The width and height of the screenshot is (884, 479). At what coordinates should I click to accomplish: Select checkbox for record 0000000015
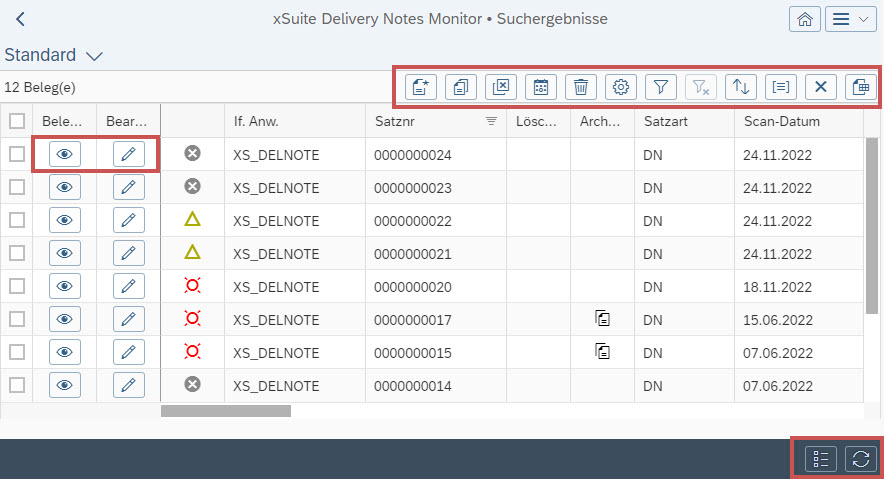17,352
